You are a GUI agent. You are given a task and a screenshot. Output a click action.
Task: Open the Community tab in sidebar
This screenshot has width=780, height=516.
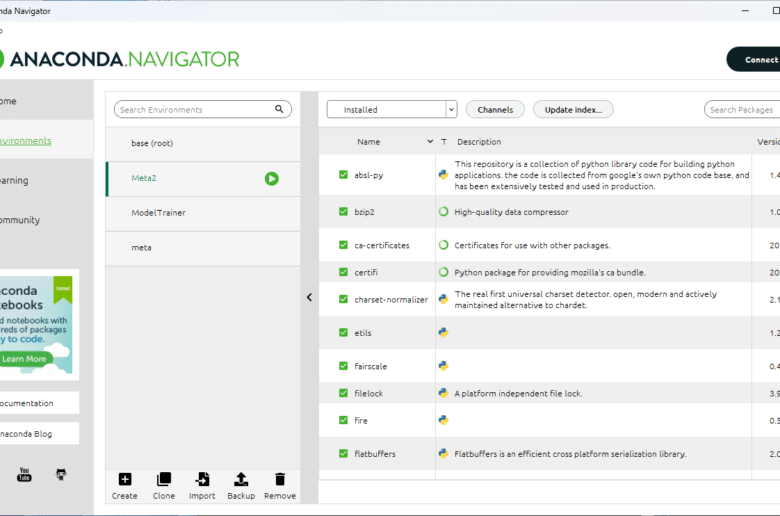[45, 220]
